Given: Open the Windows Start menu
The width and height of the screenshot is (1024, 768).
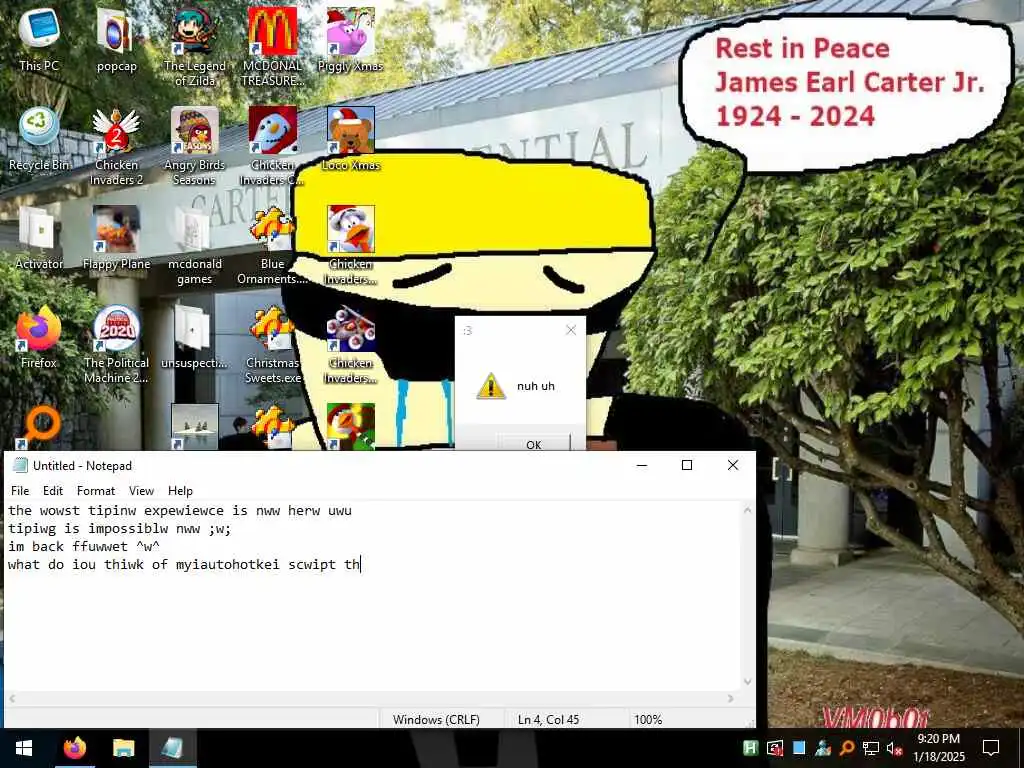Looking at the screenshot, I should (24, 748).
